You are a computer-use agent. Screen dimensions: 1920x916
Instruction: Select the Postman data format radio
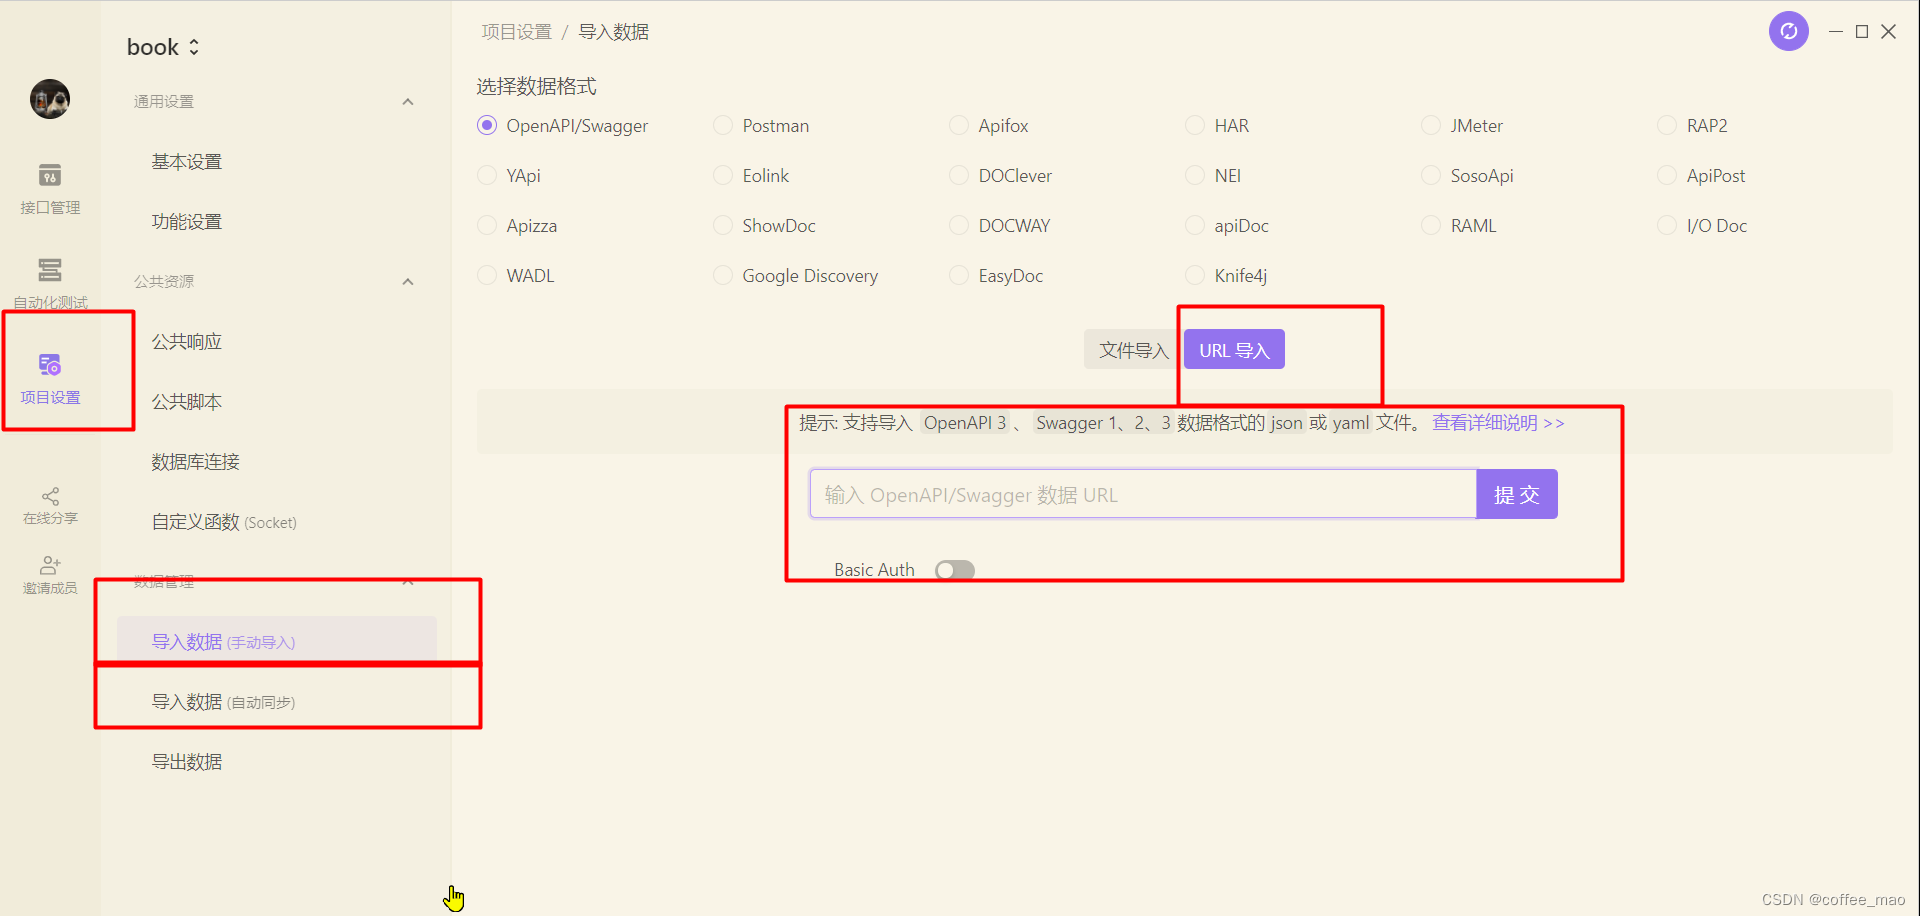[723, 125]
